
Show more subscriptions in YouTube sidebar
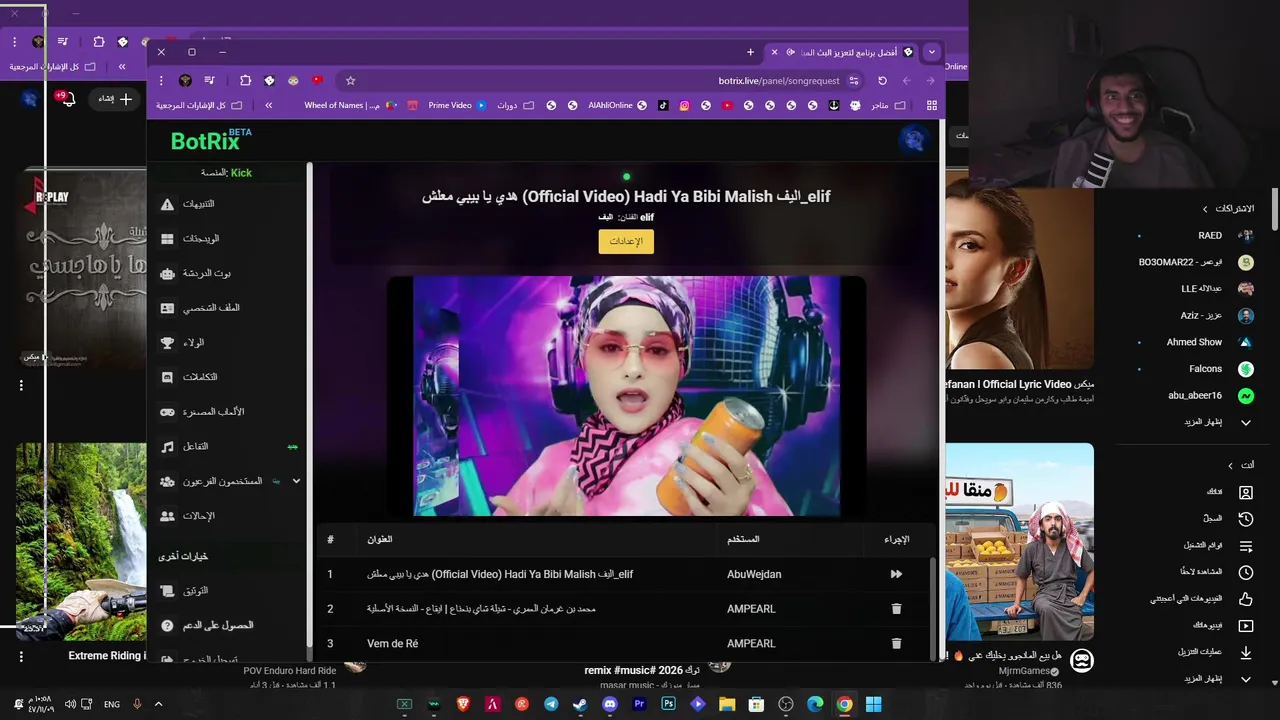coord(1216,422)
